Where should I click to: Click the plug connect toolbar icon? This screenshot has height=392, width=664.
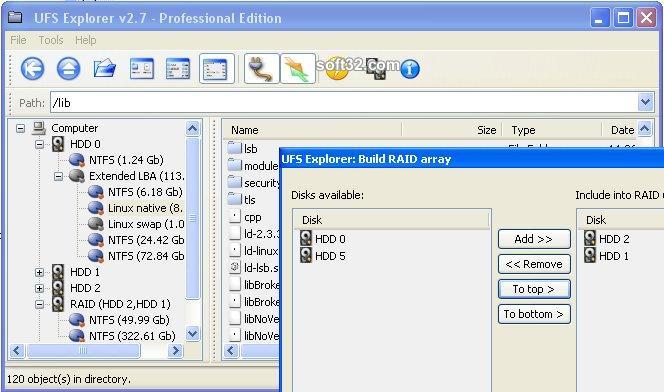click(262, 69)
